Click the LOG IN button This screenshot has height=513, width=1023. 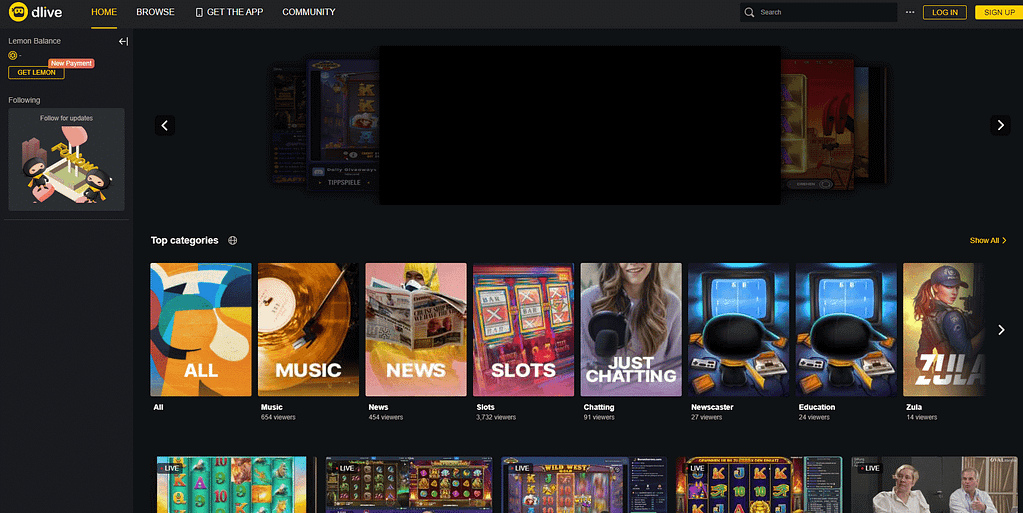pos(945,12)
